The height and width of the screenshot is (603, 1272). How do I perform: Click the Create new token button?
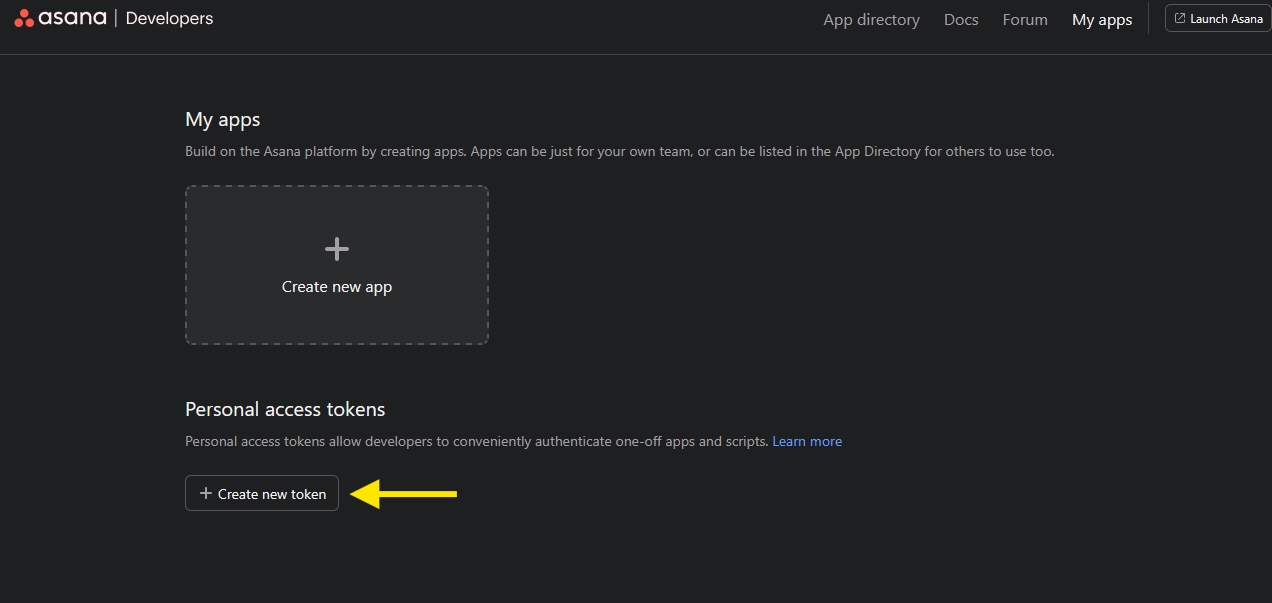[262, 493]
